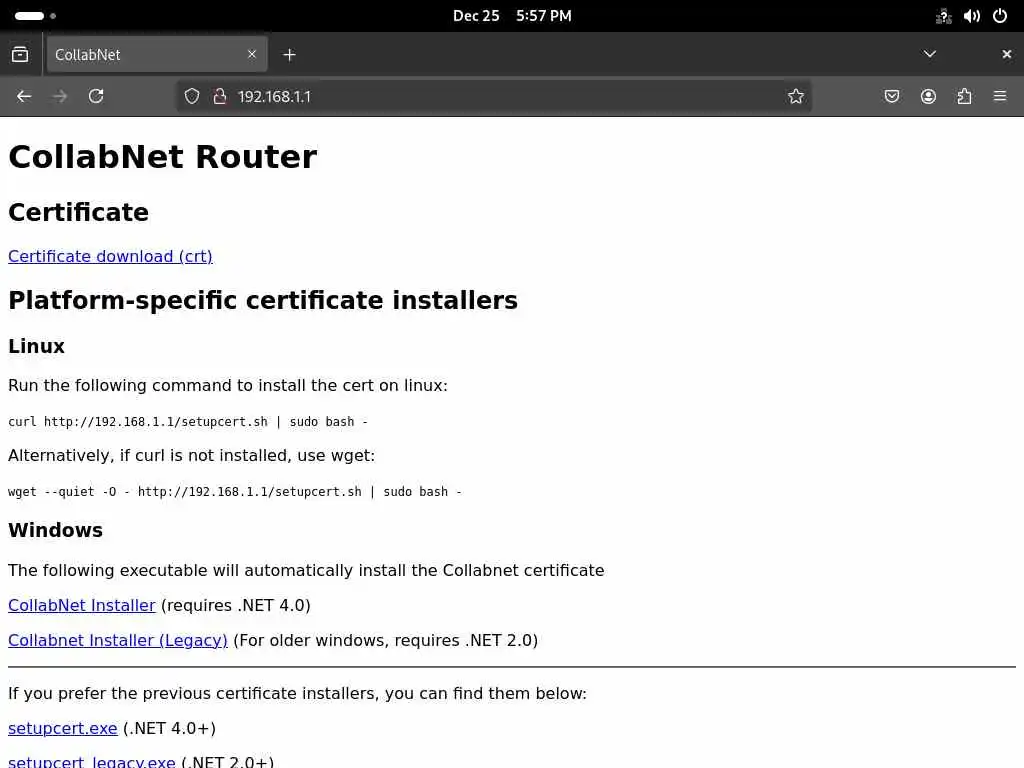The height and width of the screenshot is (768, 1024).
Task: Focus the address bar showing 192.168.1.1
Action: pos(493,97)
